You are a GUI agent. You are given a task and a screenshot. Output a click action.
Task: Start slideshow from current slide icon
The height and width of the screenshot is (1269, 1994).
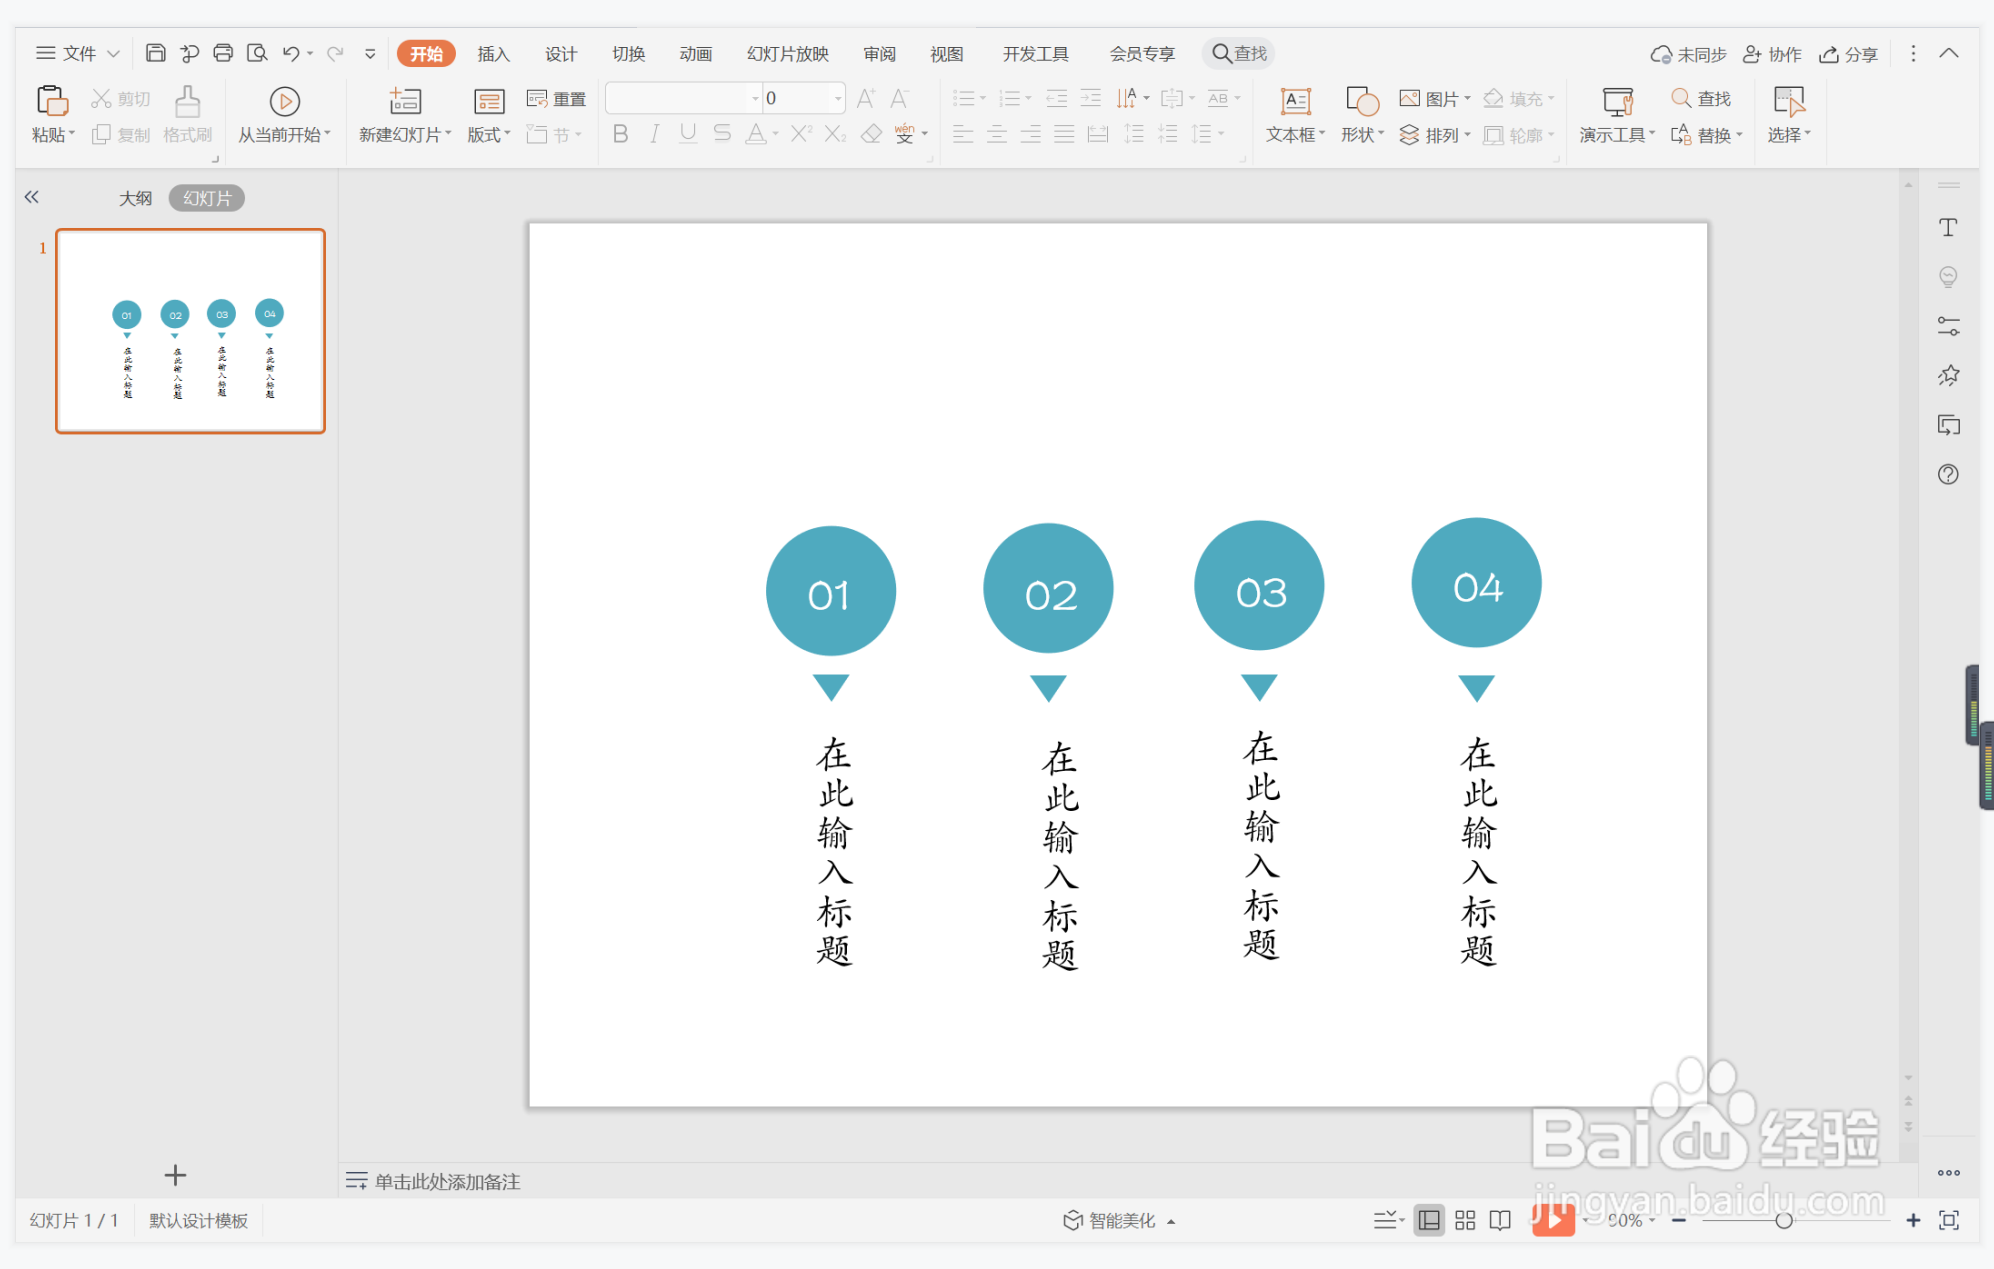[284, 101]
